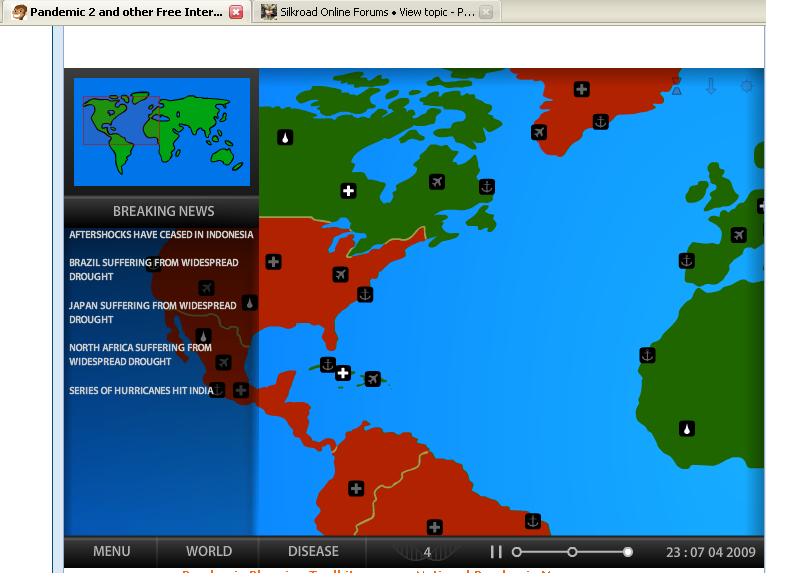This screenshot has width=795, height=586.
Task: Set game speed to slowest point
Action: 517,552
